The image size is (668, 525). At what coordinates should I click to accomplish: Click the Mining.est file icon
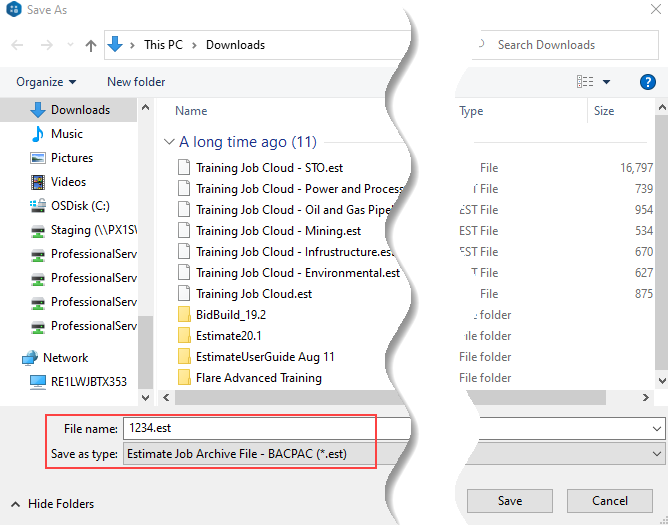click(184, 231)
